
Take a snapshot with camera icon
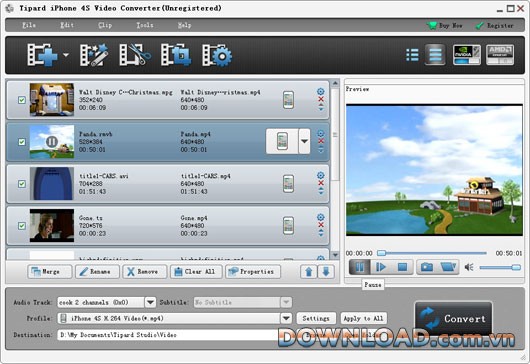point(427,267)
